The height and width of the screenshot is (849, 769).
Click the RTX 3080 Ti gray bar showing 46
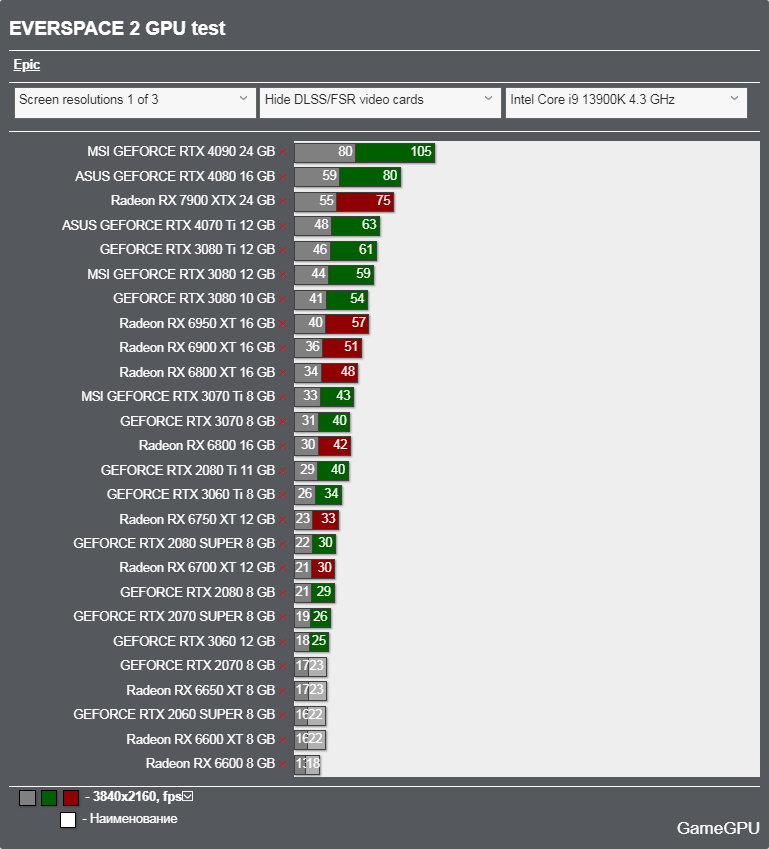point(312,250)
